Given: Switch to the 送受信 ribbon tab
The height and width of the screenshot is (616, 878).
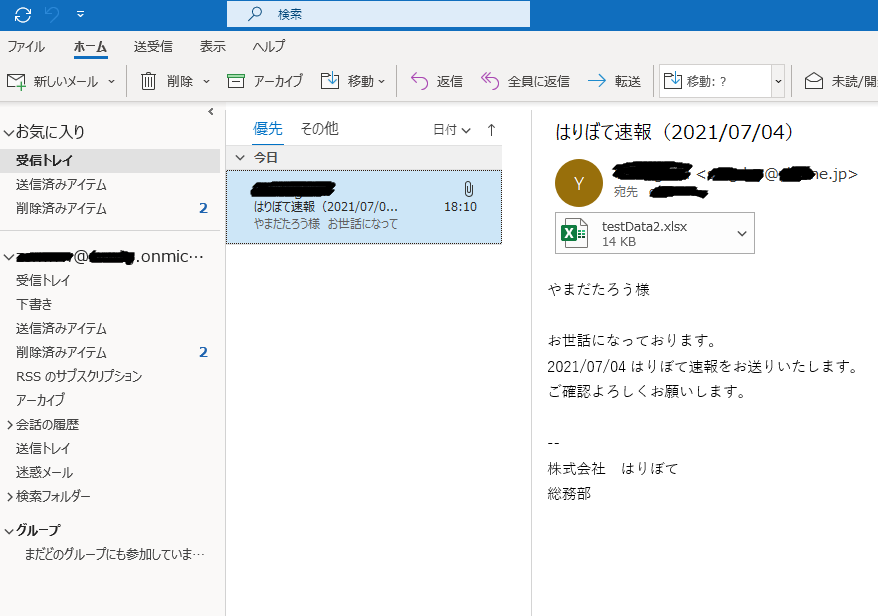Looking at the screenshot, I should pos(153,46).
